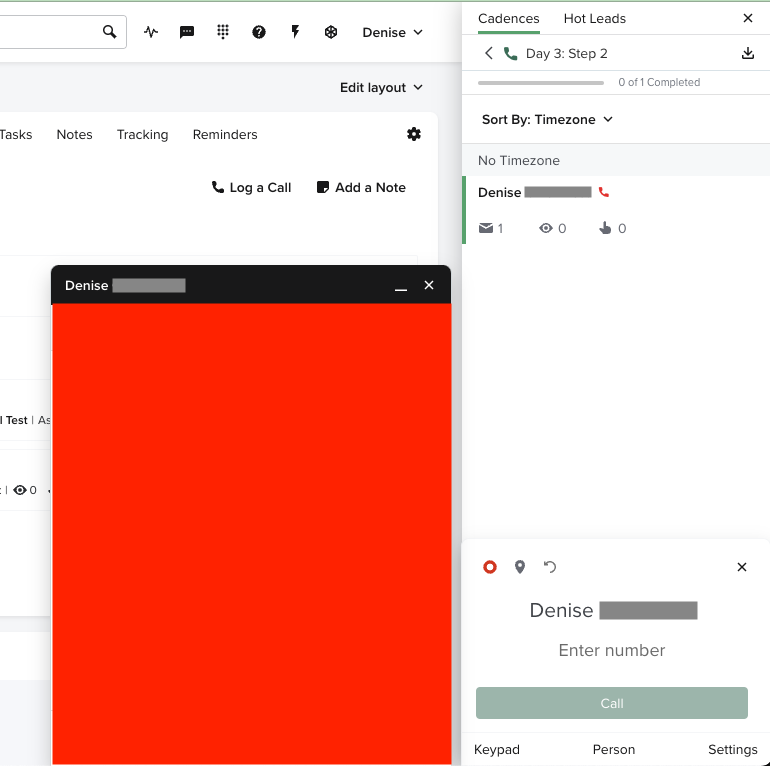Open the activity pulse icon
The width and height of the screenshot is (770, 766).
tap(151, 32)
